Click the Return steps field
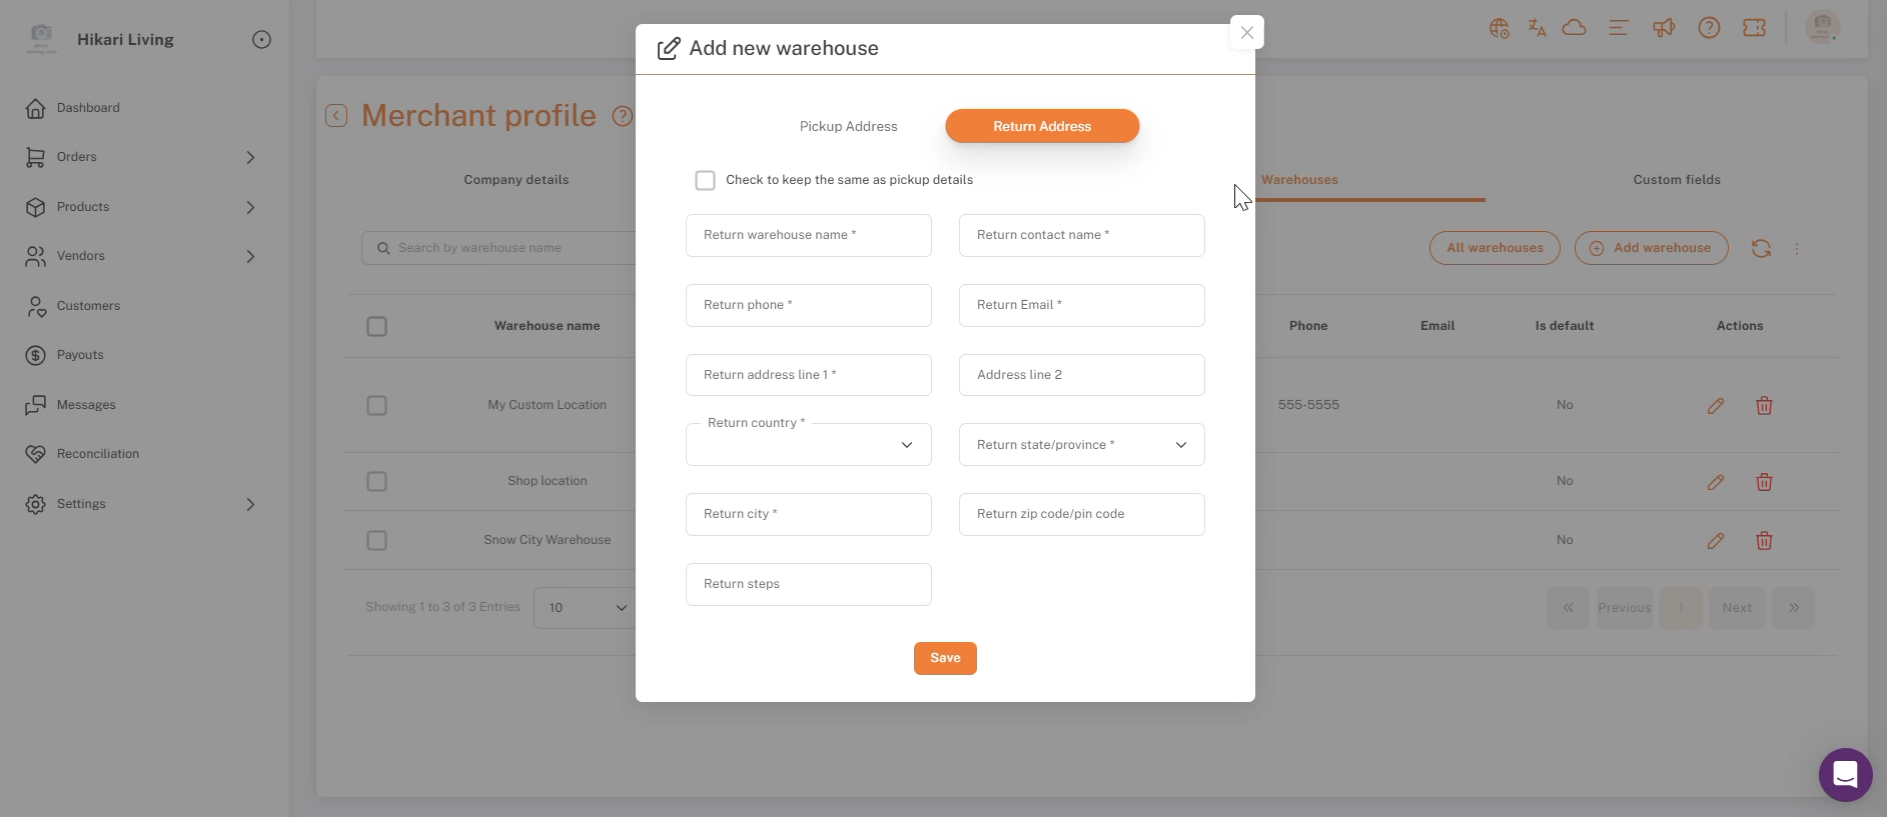The image size is (1887, 817). (x=808, y=584)
